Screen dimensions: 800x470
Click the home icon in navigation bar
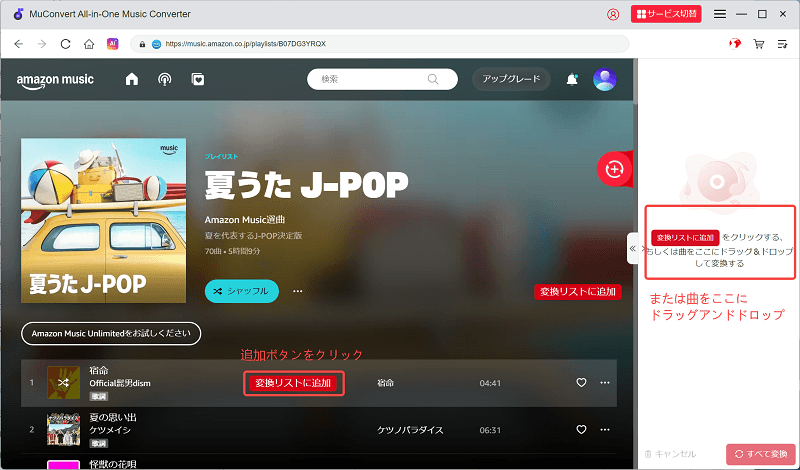click(x=89, y=44)
